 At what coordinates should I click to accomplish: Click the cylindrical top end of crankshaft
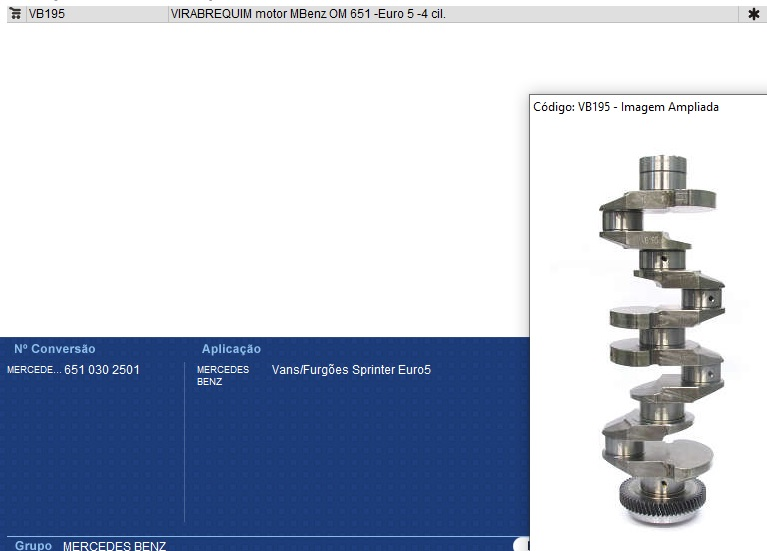pyautogui.click(x=663, y=172)
